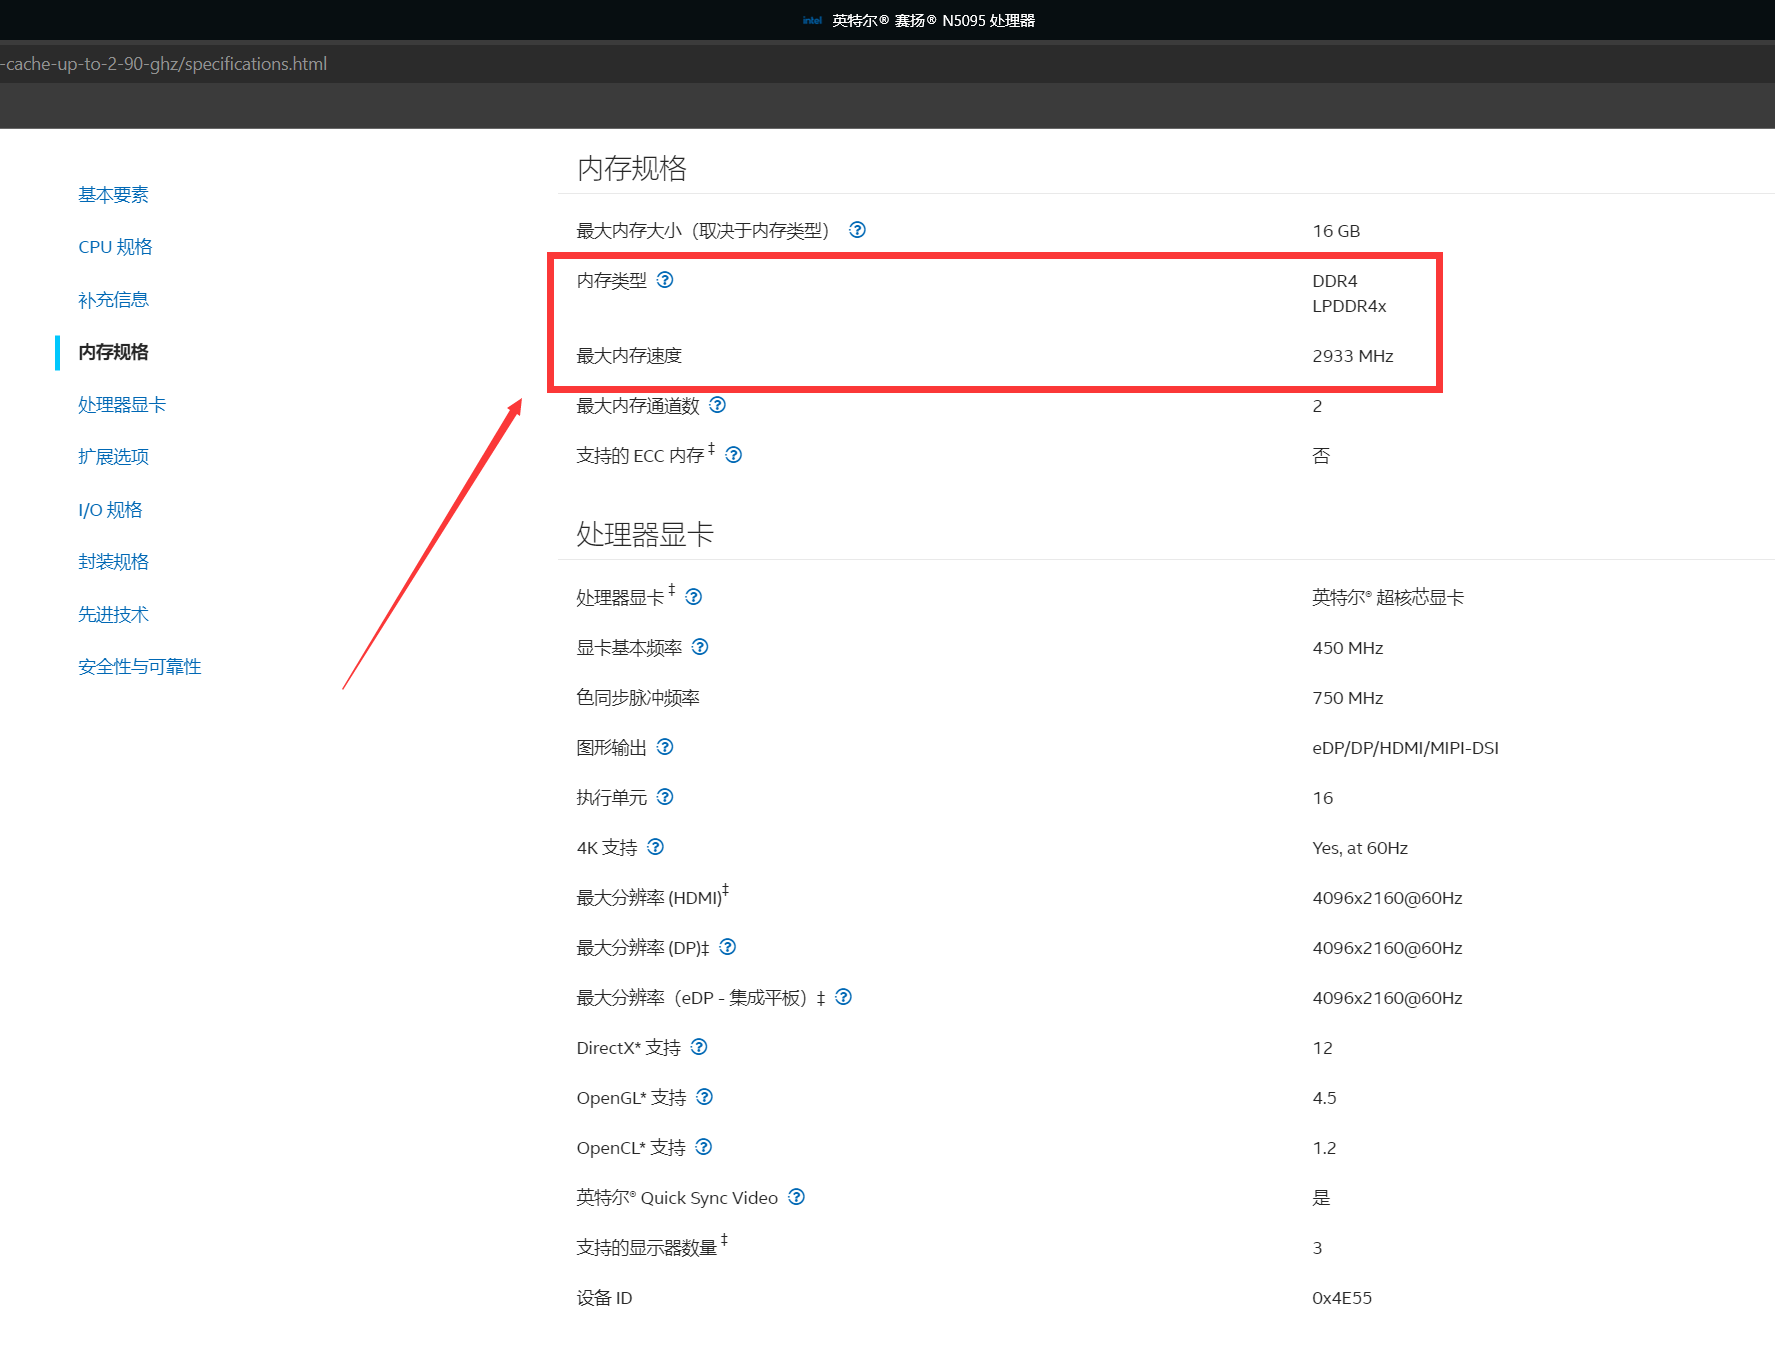Click help icon beside 显卡基本频率
Screen dimensions: 1775x1348
coord(700,647)
